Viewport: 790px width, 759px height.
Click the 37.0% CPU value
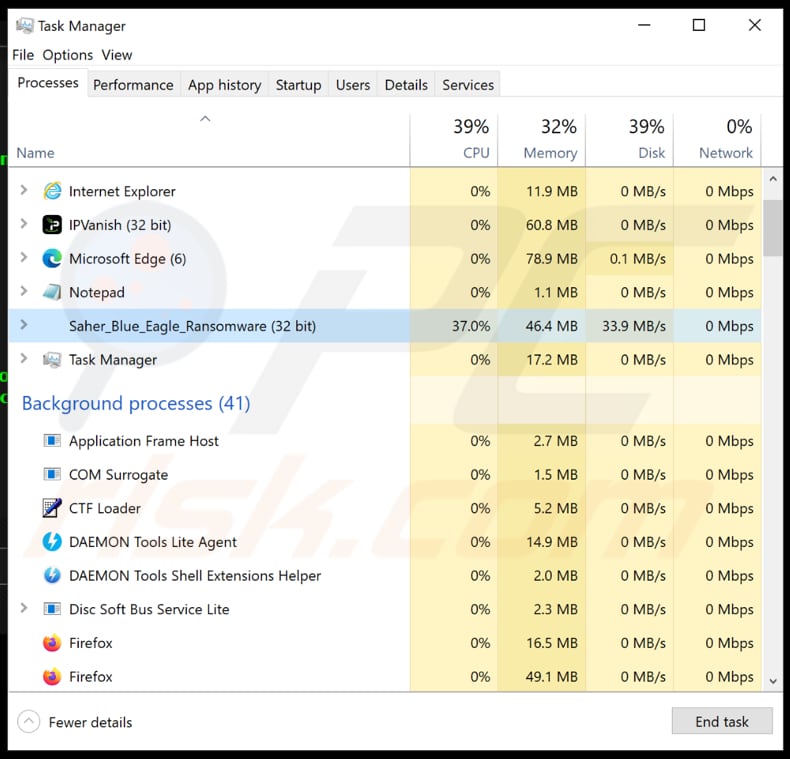[x=471, y=326]
